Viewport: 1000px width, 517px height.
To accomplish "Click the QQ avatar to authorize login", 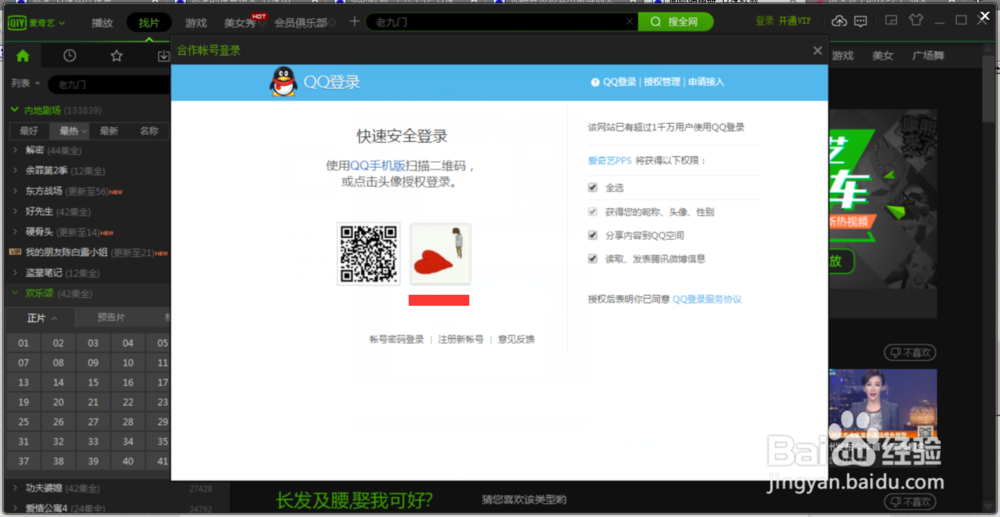I will 440,254.
